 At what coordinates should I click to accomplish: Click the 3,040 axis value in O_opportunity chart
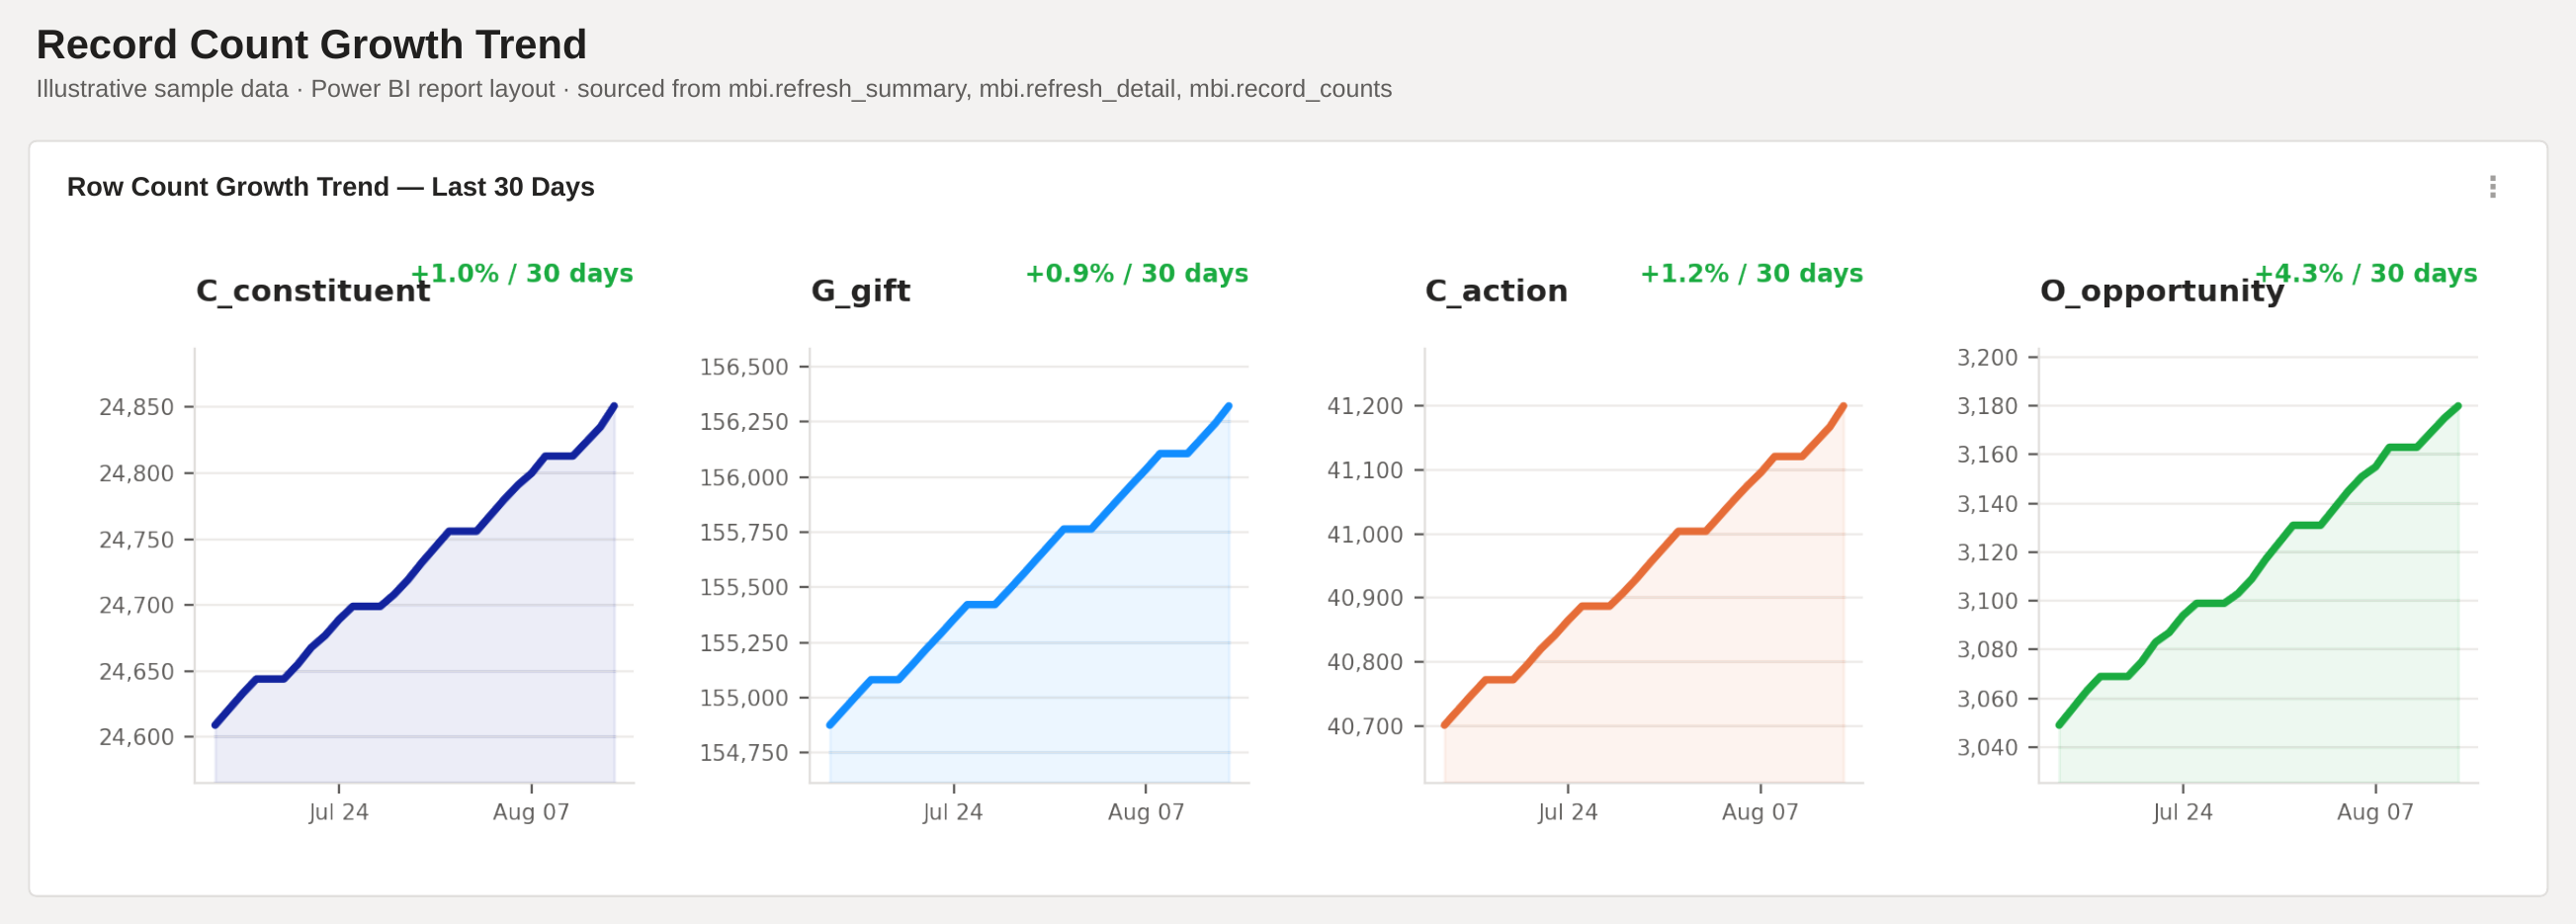(1988, 747)
